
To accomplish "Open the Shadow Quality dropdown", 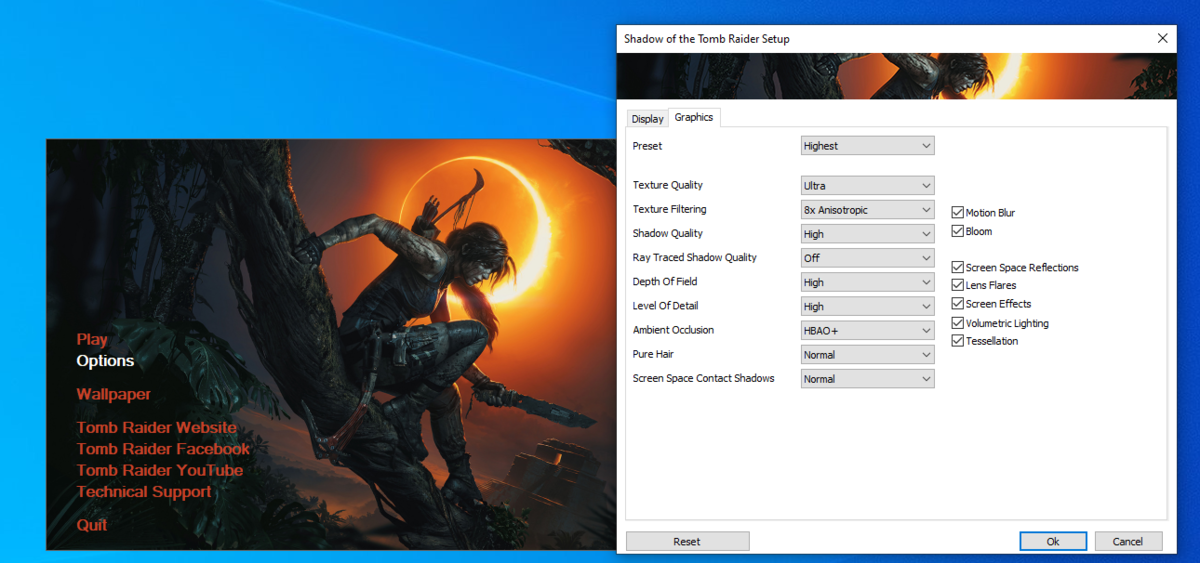I will click(x=868, y=234).
